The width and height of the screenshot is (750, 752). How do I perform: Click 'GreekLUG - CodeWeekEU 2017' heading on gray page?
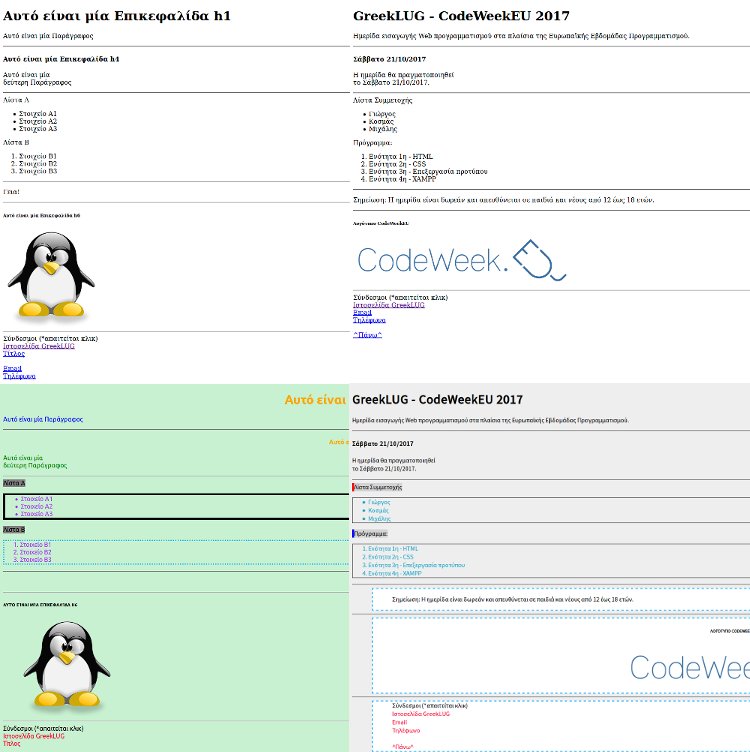(x=437, y=400)
